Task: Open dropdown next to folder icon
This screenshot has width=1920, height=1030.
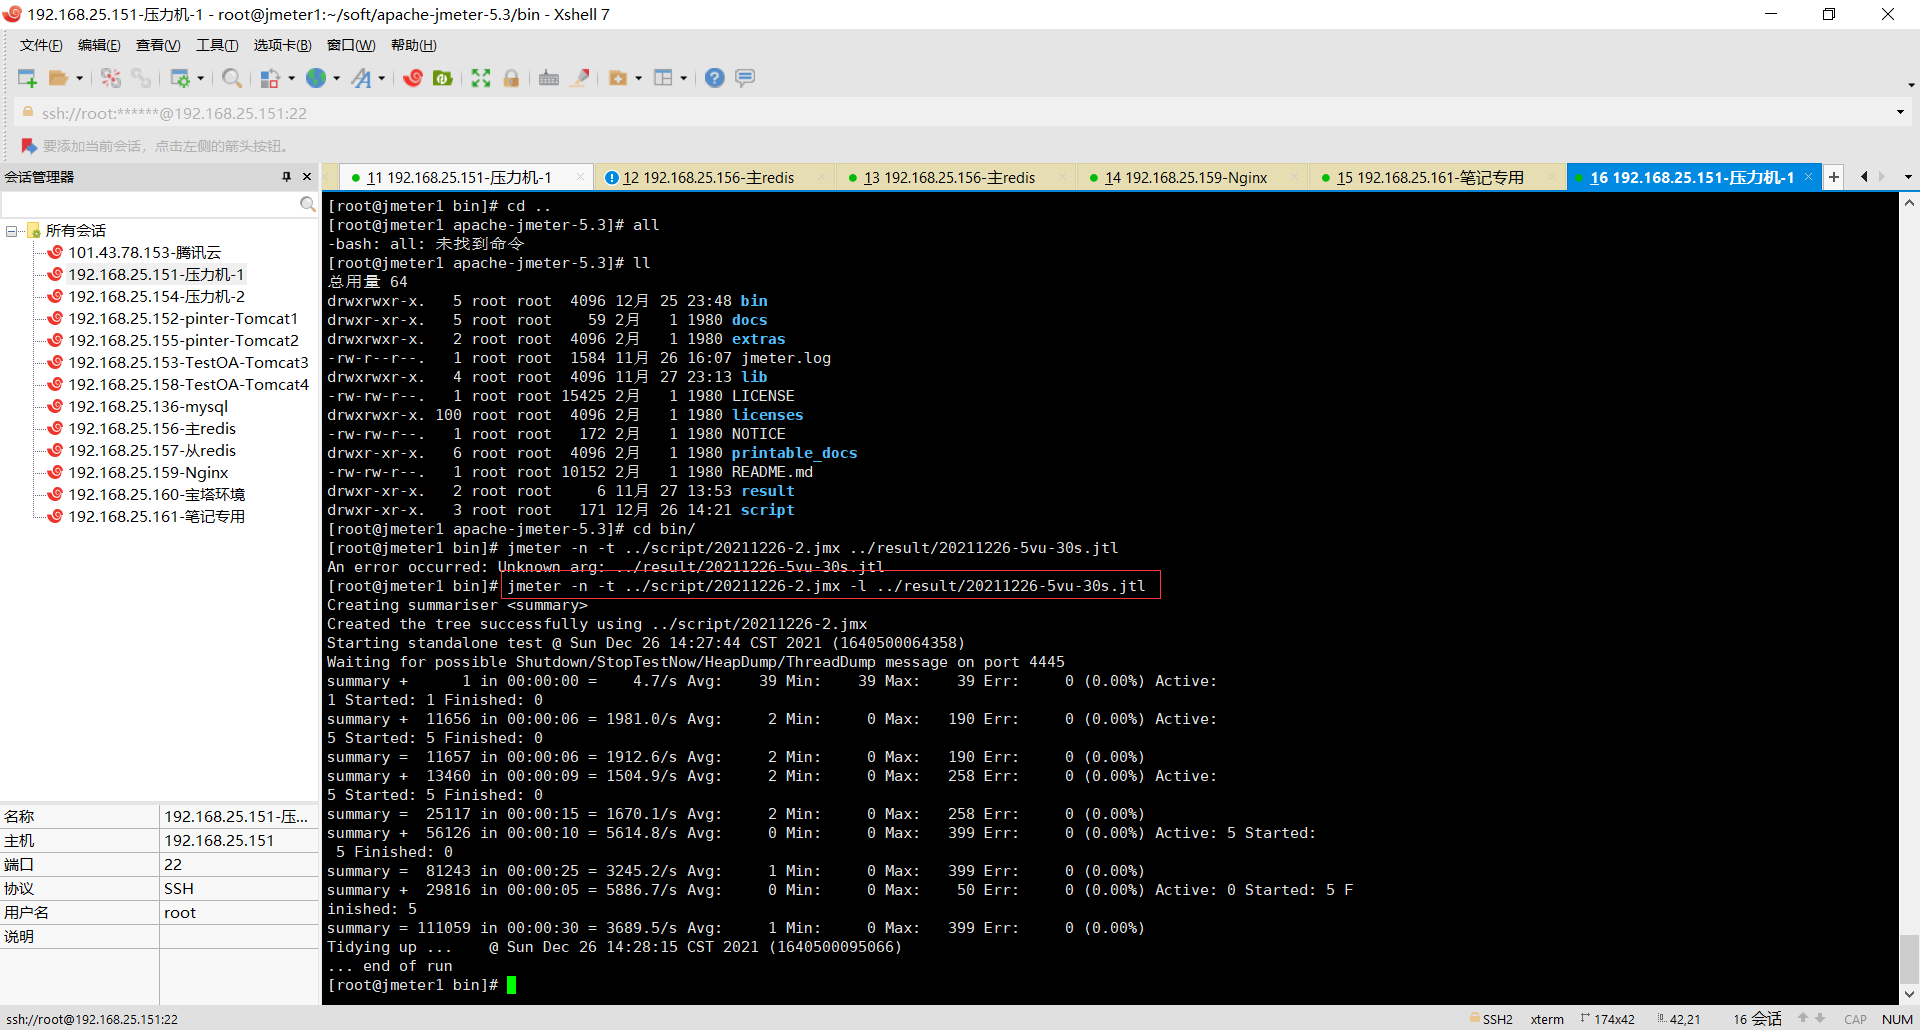Action: click(80, 78)
